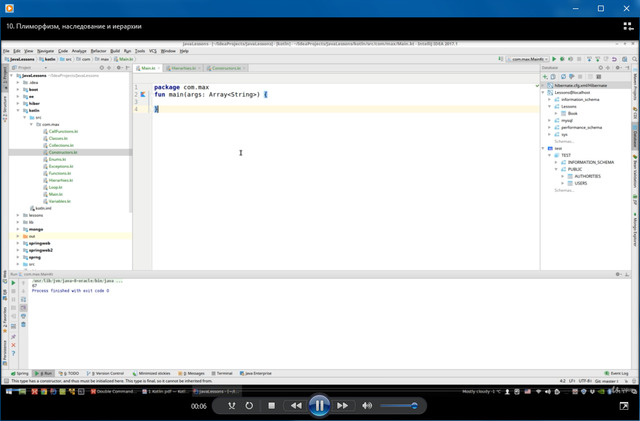
Task: Adjust the media player volume slider
Action: tap(399, 405)
